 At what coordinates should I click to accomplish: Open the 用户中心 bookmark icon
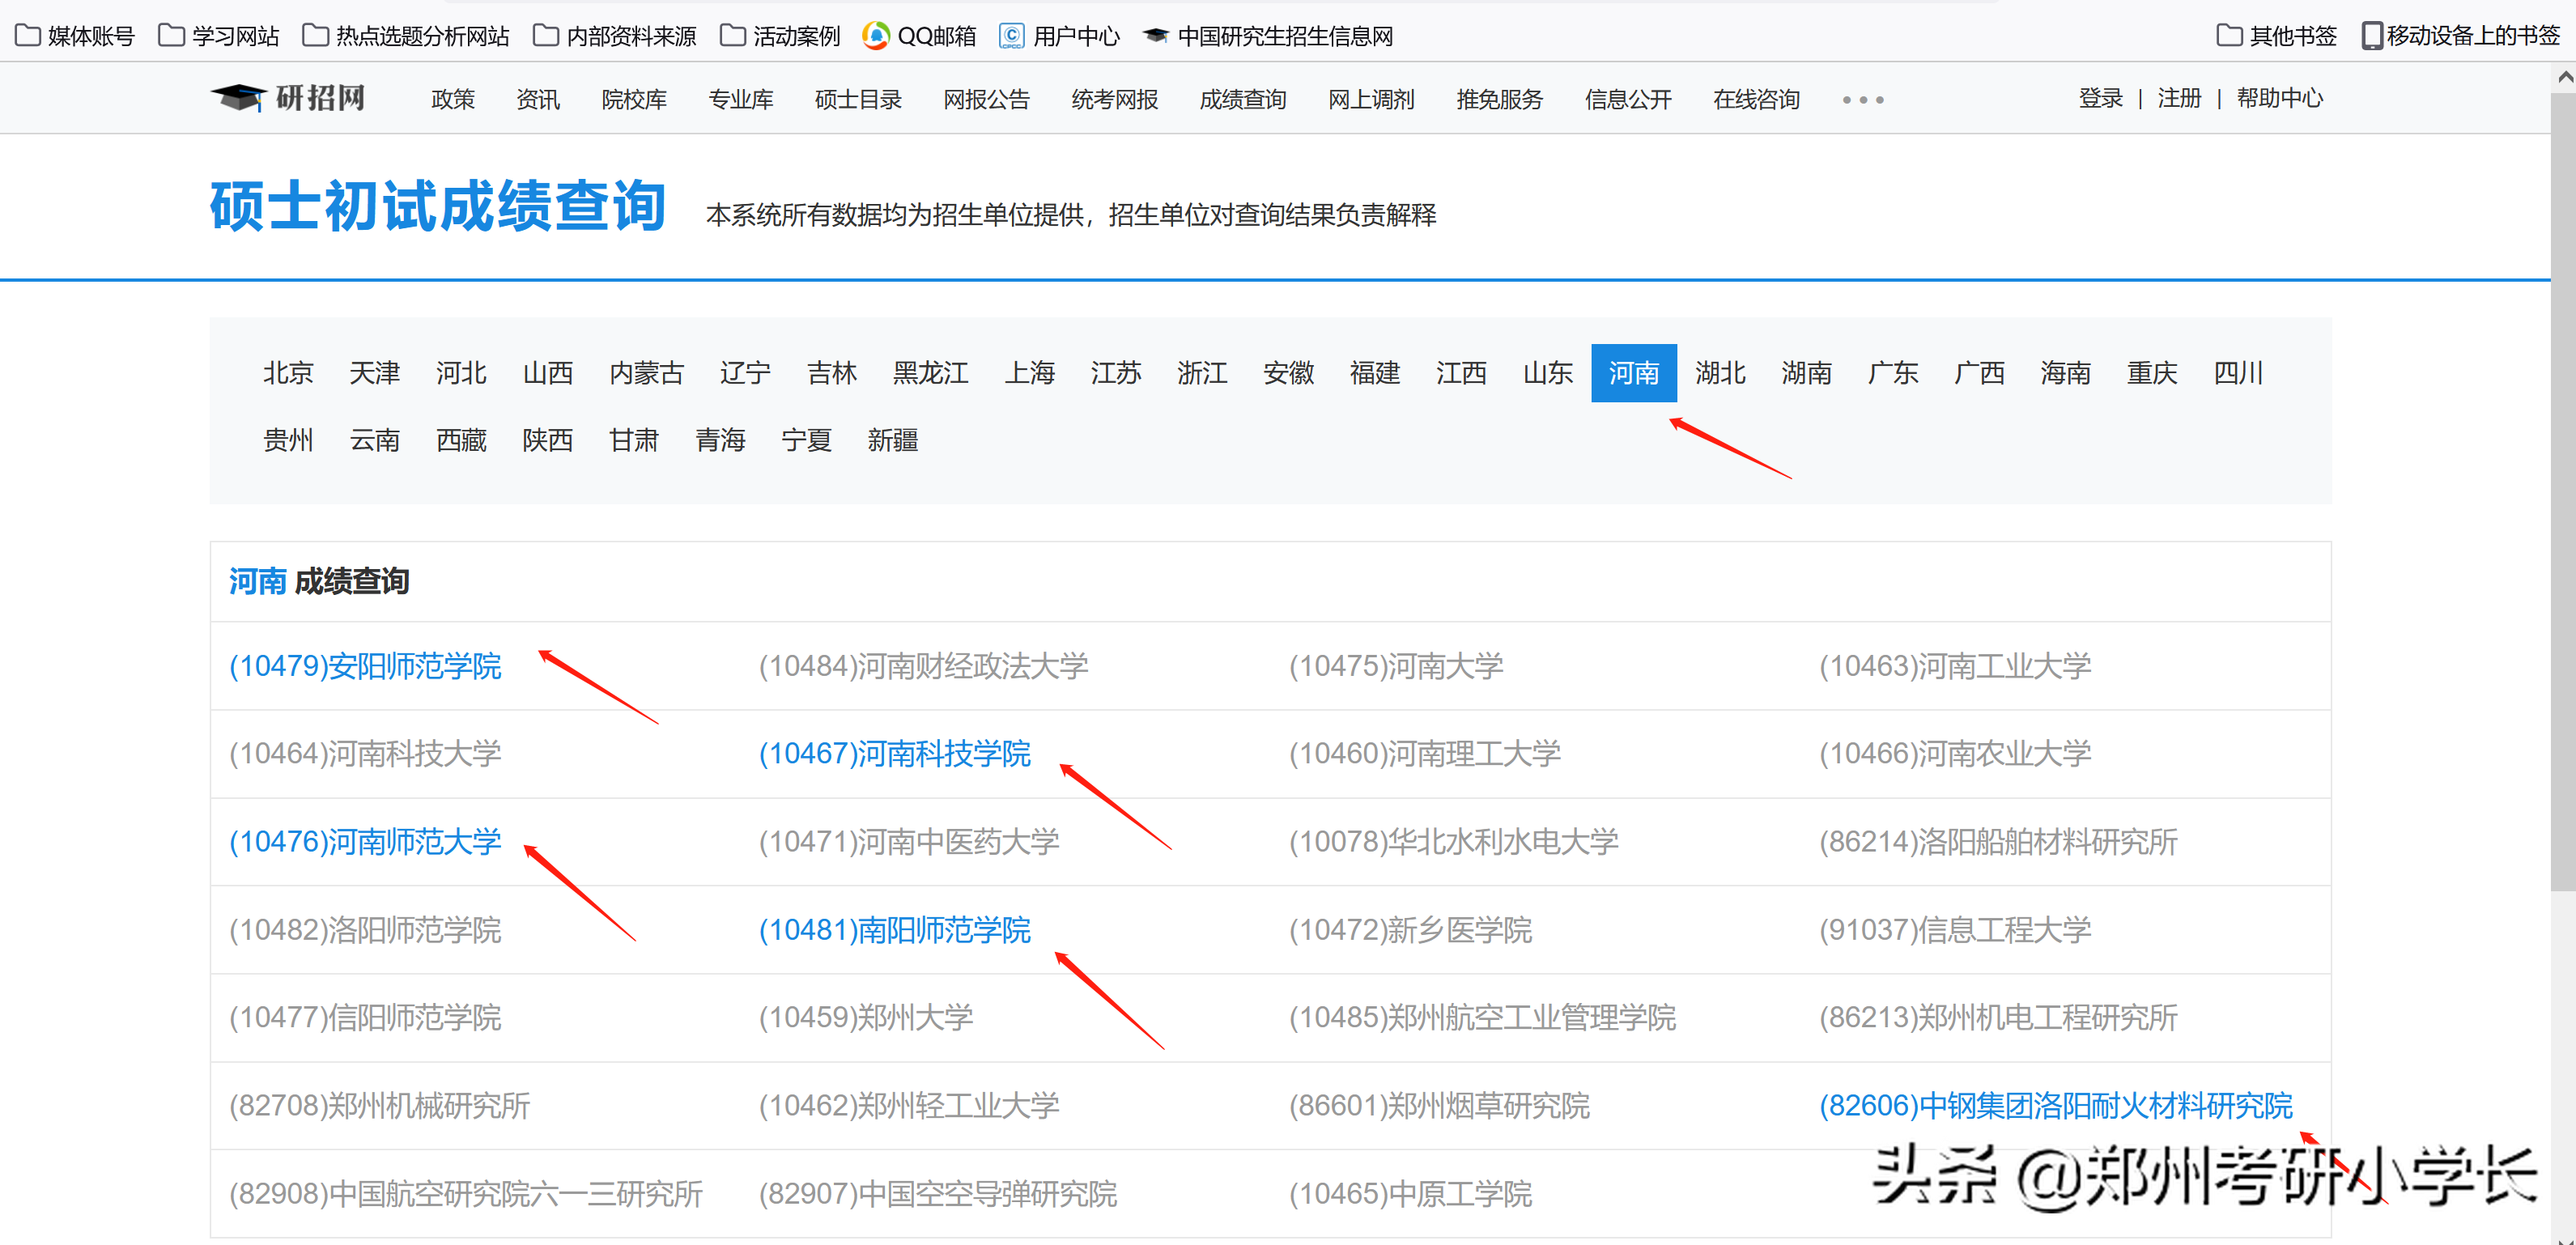[x=1013, y=34]
